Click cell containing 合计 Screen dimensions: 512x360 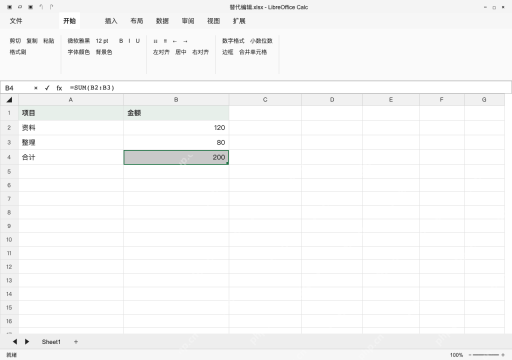71,157
